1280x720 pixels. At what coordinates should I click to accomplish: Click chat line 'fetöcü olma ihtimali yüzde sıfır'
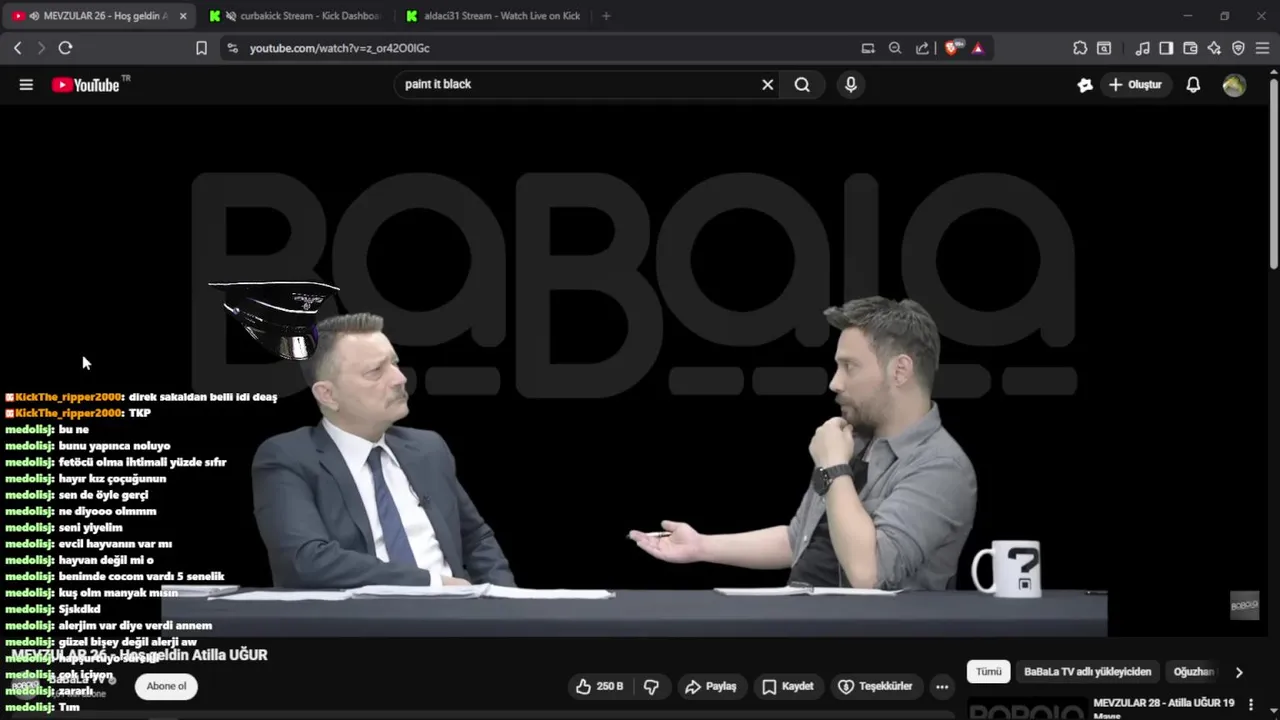pyautogui.click(x=143, y=462)
